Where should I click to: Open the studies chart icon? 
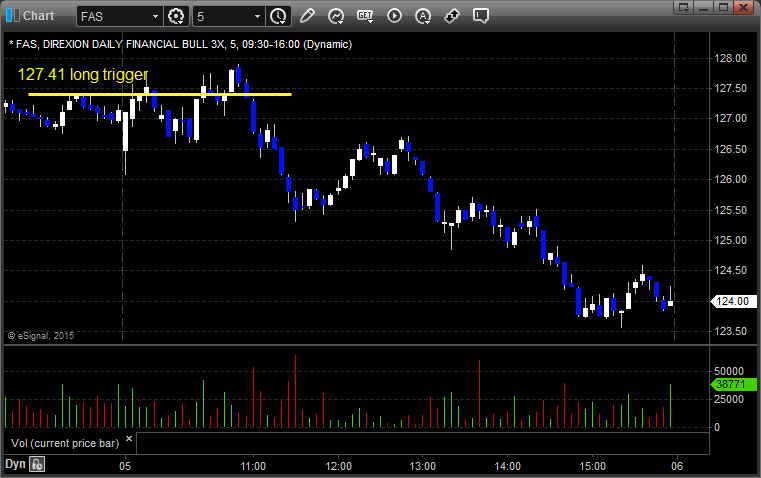pyautogui.click(x=336, y=16)
